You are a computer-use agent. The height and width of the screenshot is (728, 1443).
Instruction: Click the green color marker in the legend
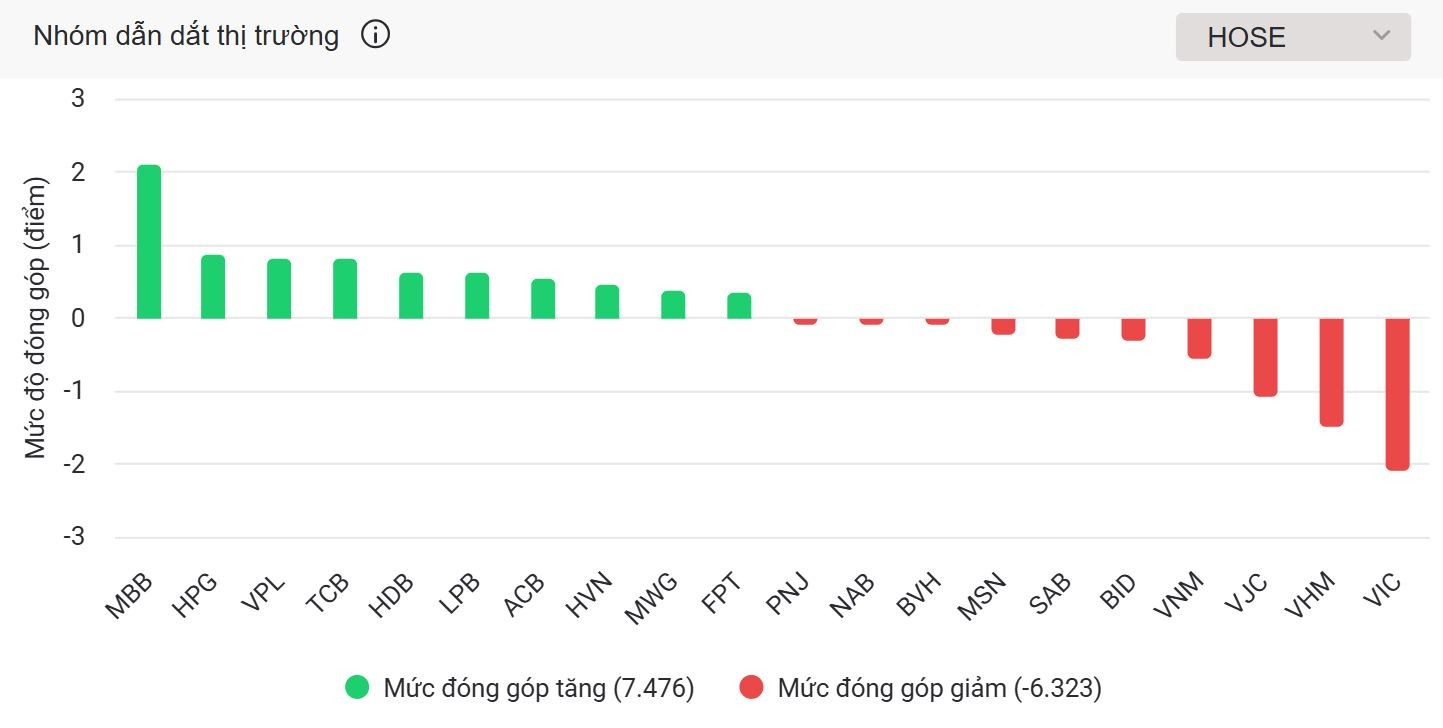357,688
